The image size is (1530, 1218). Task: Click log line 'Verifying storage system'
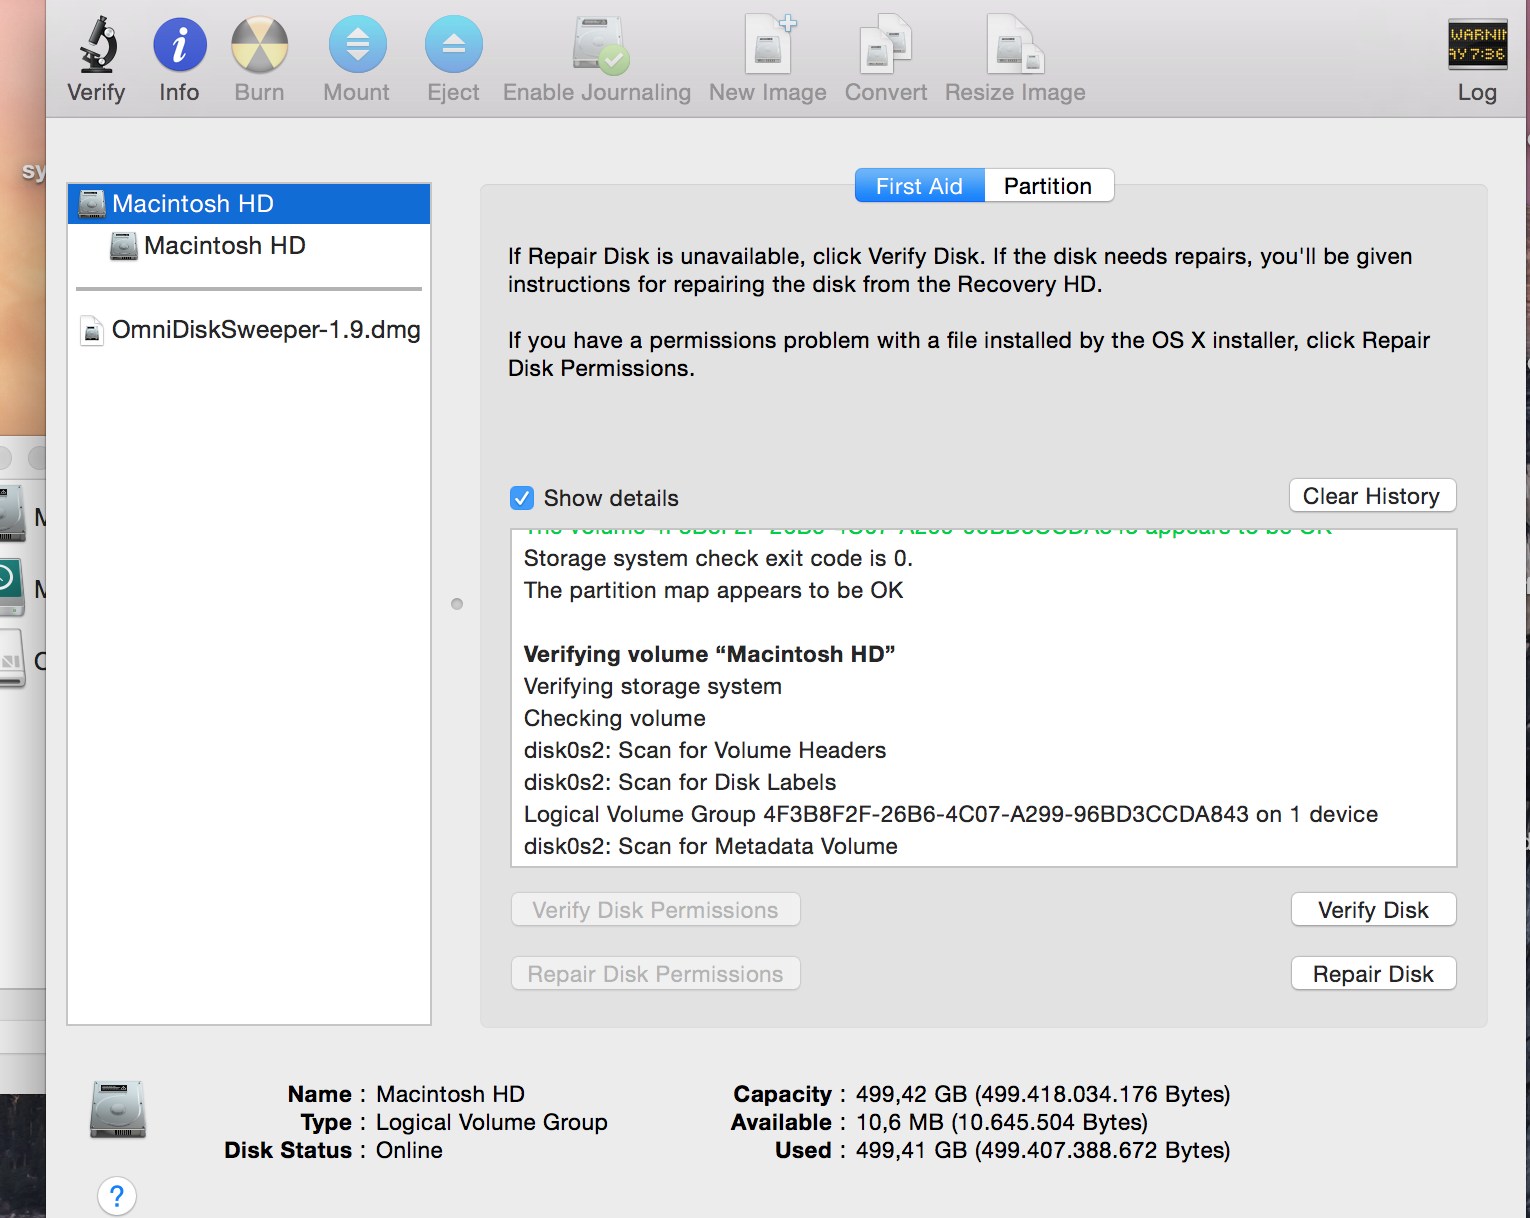point(653,686)
